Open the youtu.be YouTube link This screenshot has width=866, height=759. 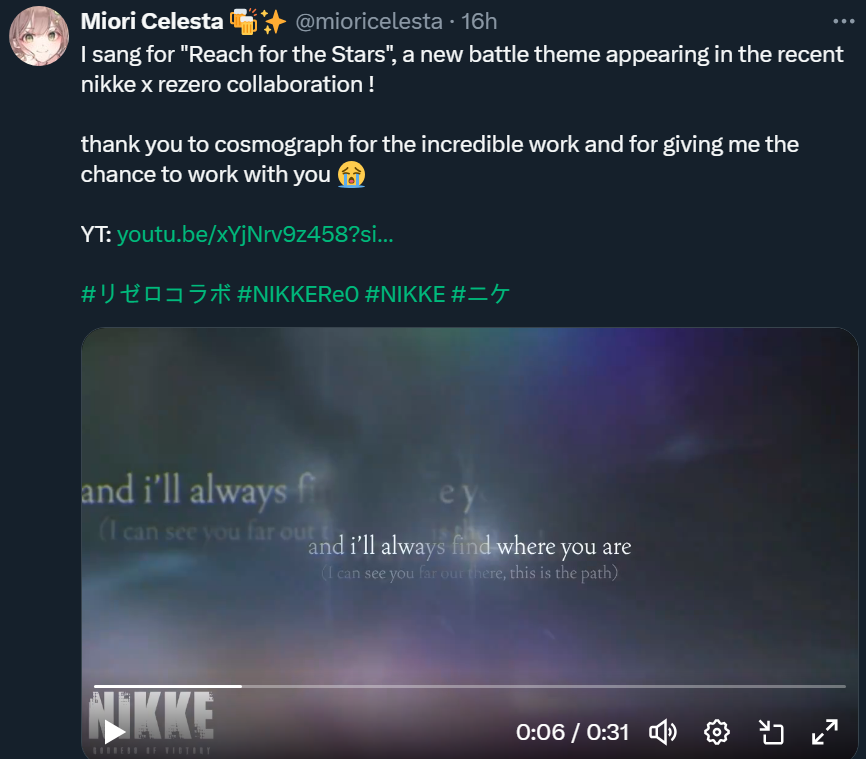pyautogui.click(x=255, y=234)
